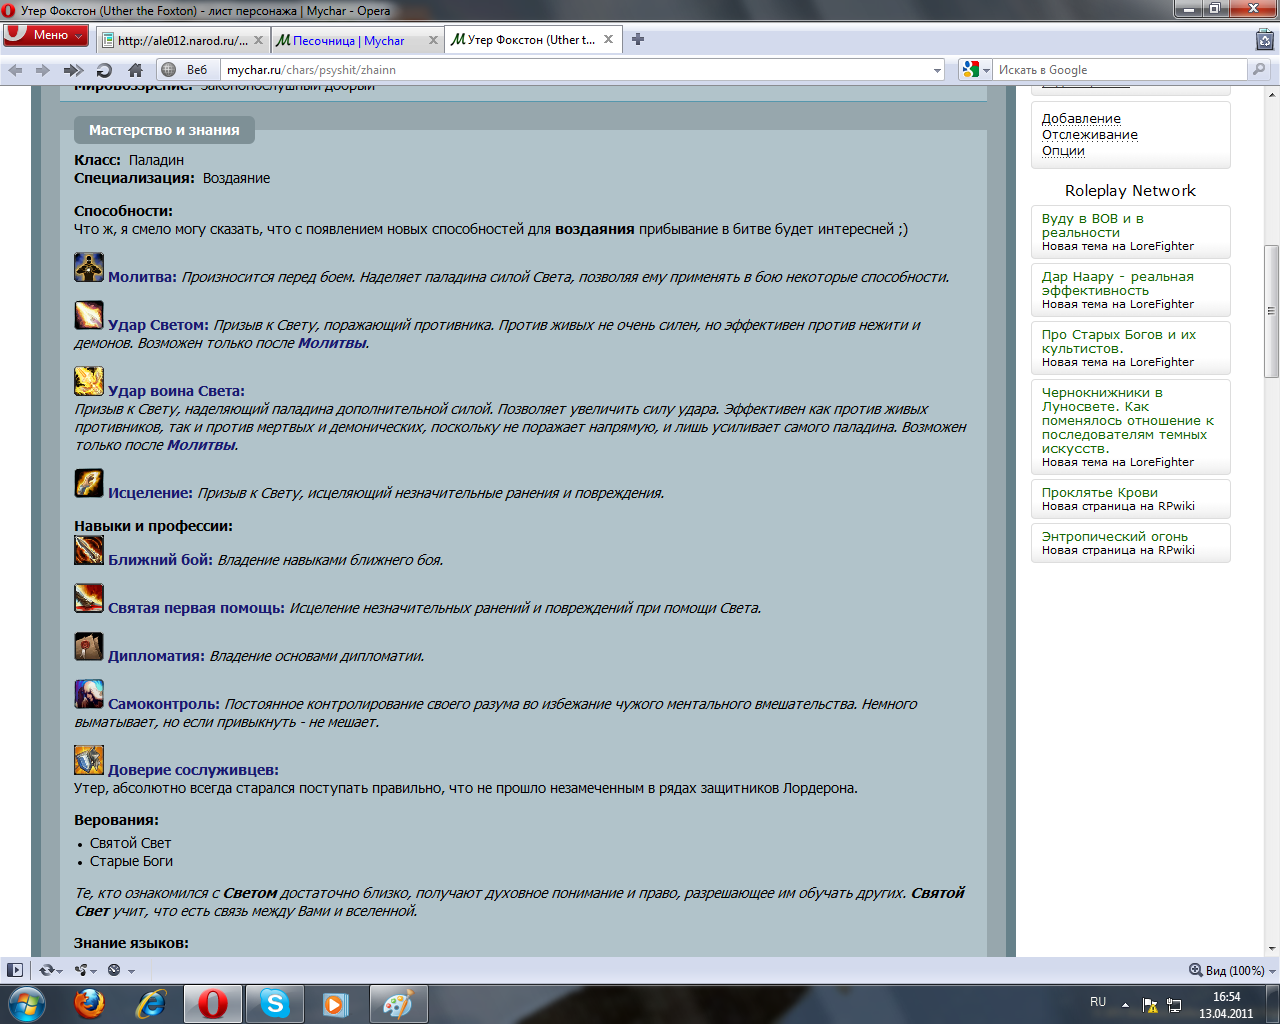Expand Opera Turbo dropdown arrow in status bar
This screenshot has height=1024, width=1280.
(x=131, y=971)
